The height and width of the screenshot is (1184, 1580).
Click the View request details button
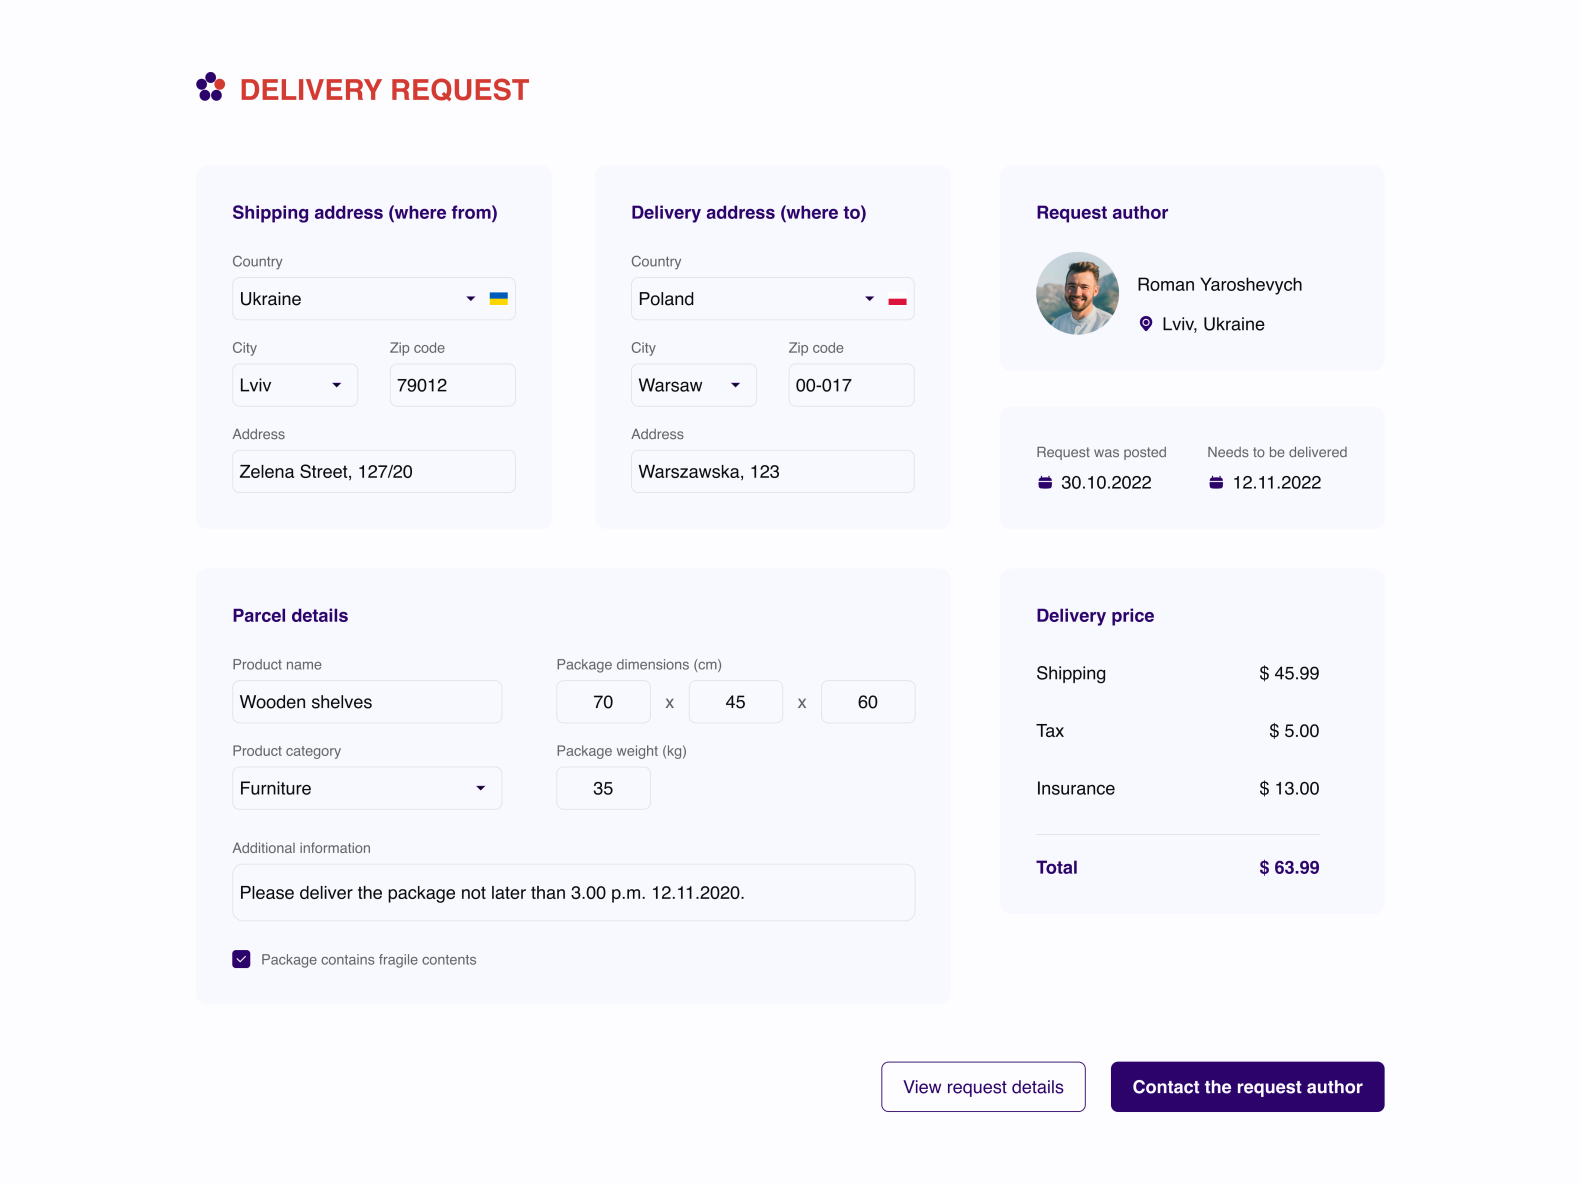click(982, 1087)
